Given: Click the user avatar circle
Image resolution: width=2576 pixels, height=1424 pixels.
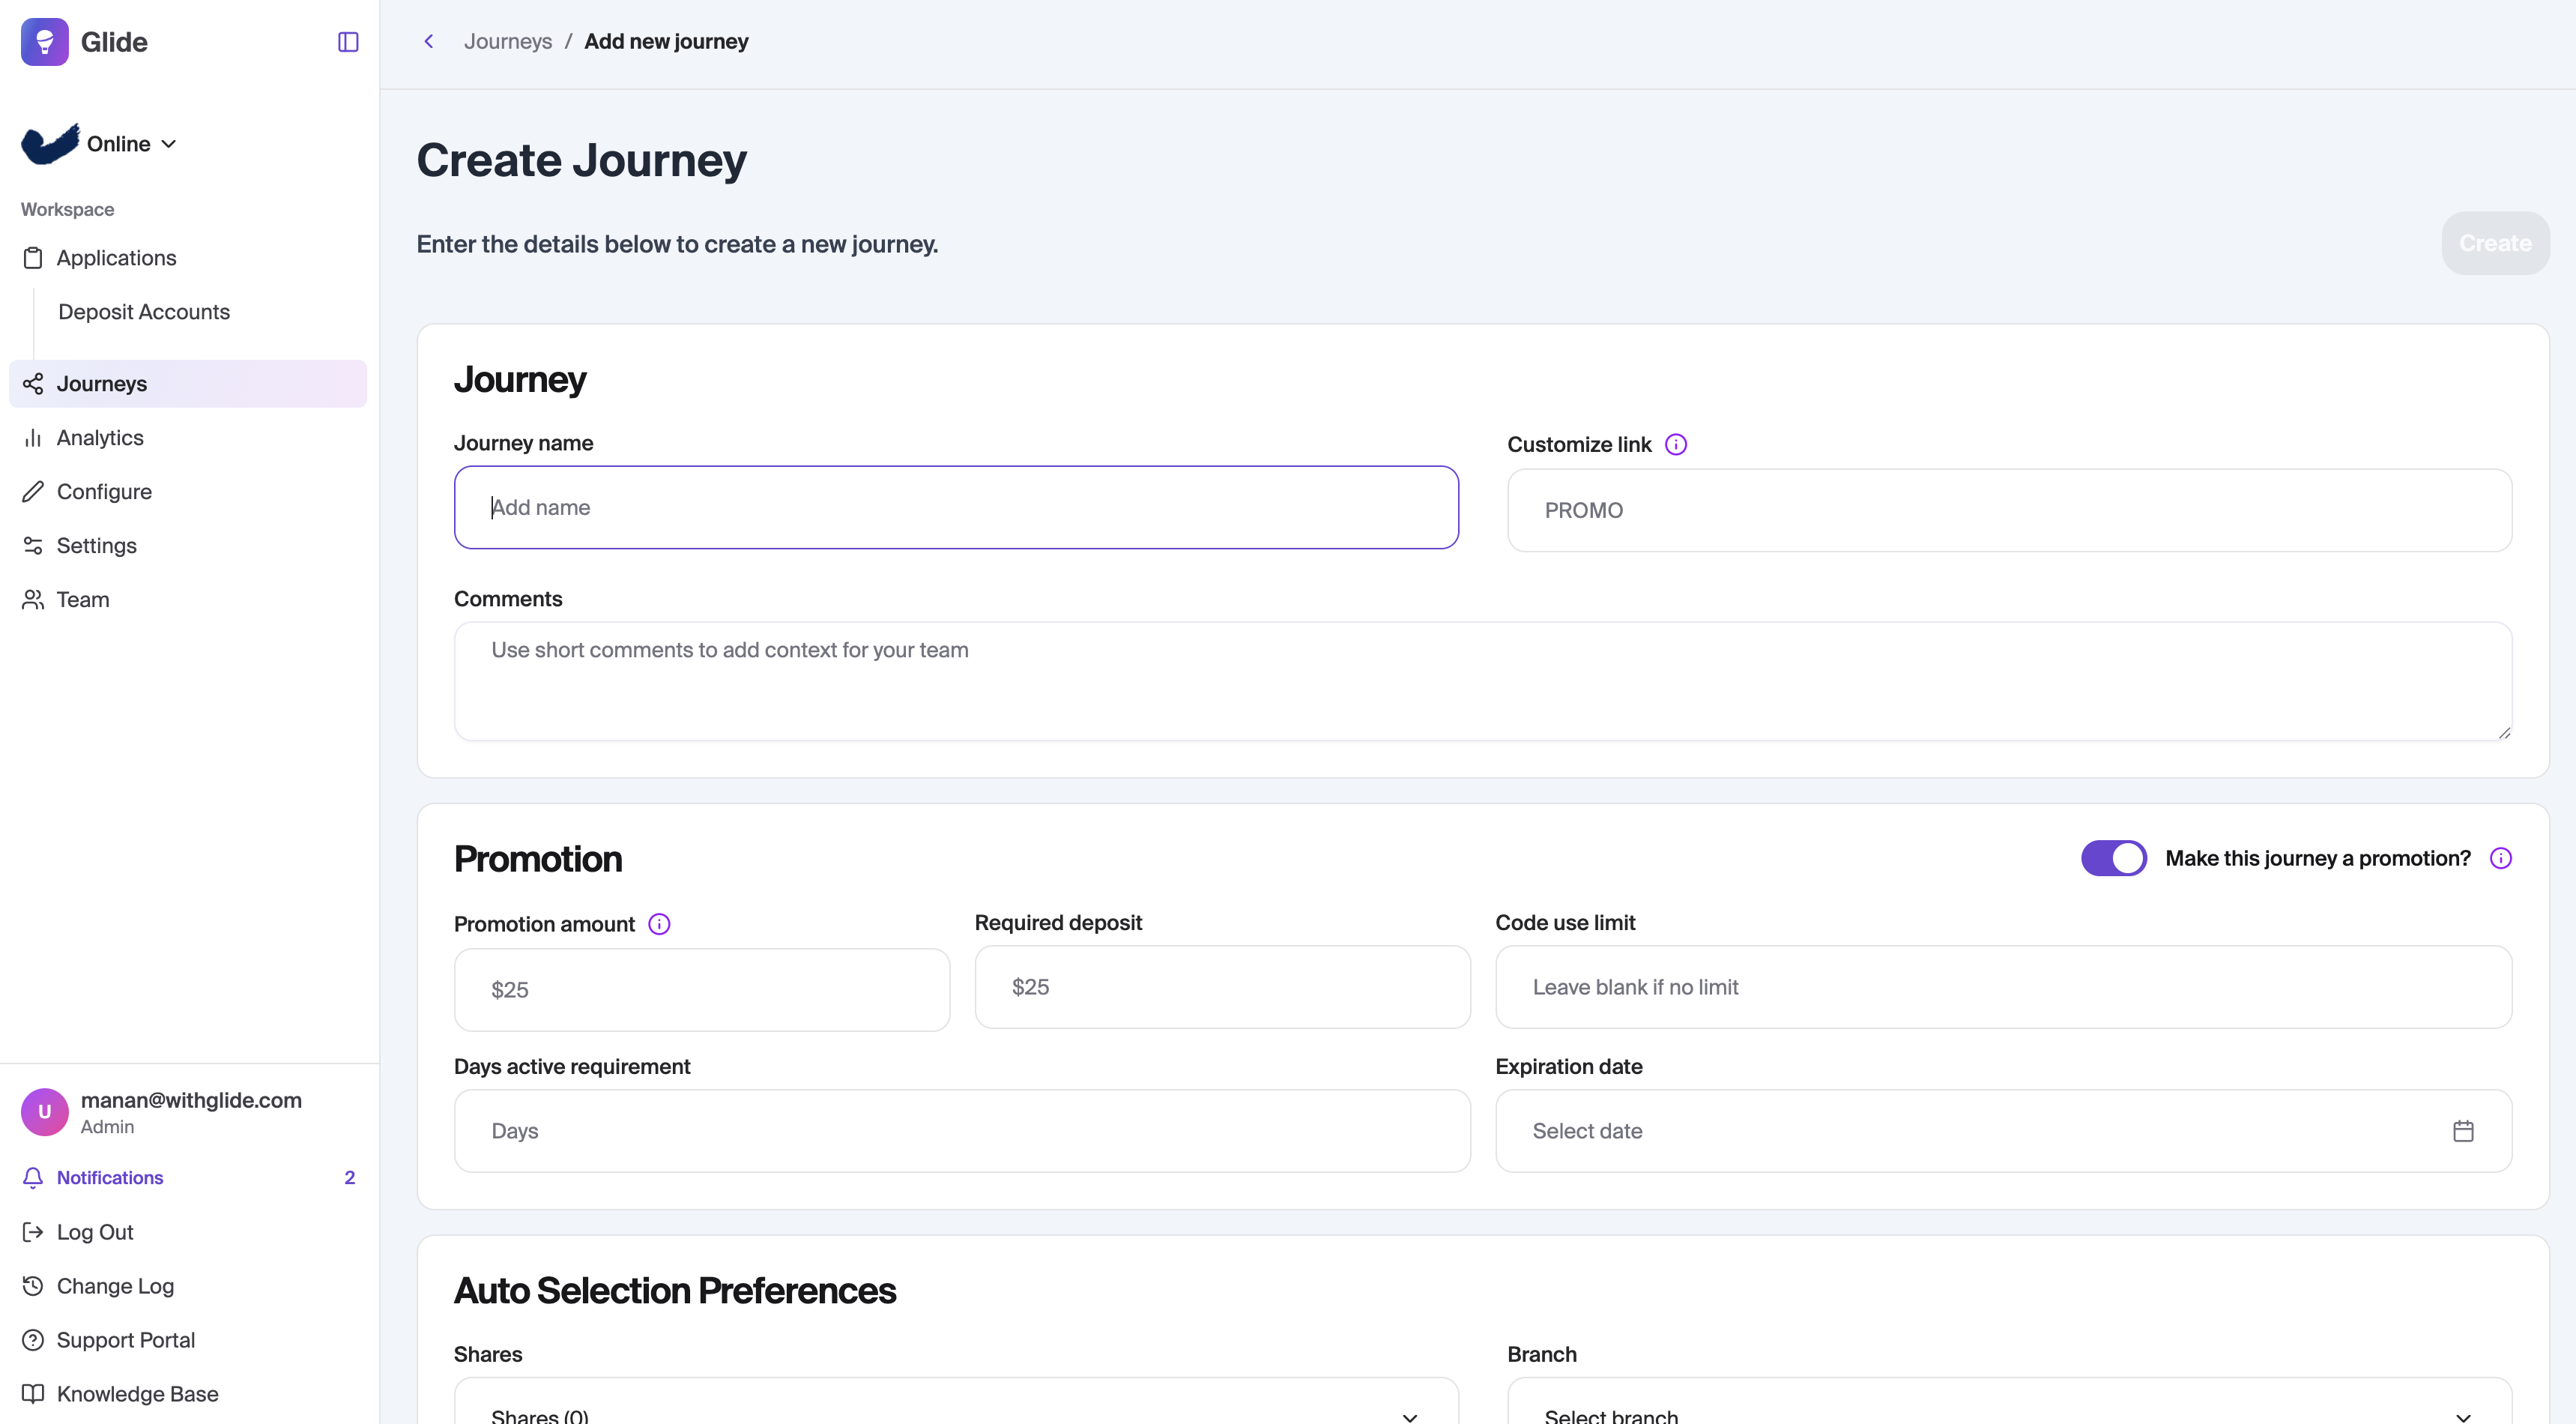Looking at the screenshot, I should [45, 1111].
